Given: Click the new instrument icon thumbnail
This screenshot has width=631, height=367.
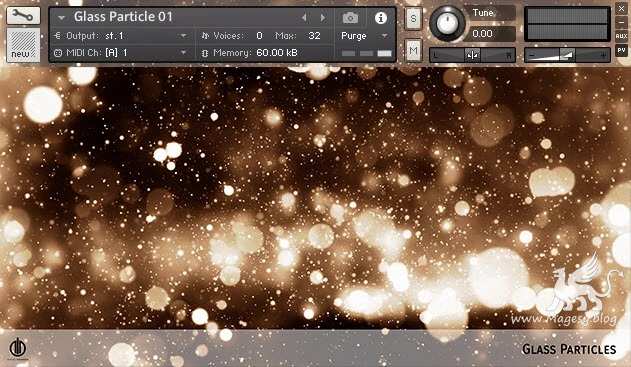Looking at the screenshot, I should point(23,44).
